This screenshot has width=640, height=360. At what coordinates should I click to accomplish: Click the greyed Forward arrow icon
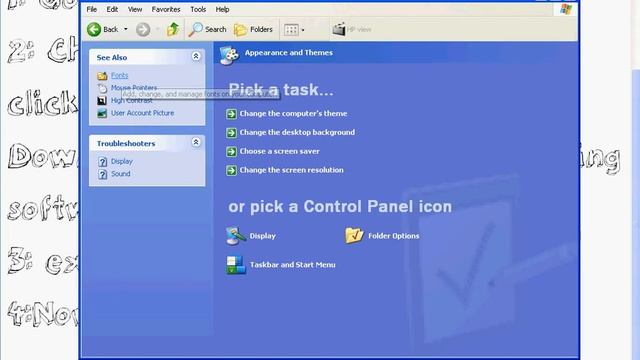tap(143, 29)
